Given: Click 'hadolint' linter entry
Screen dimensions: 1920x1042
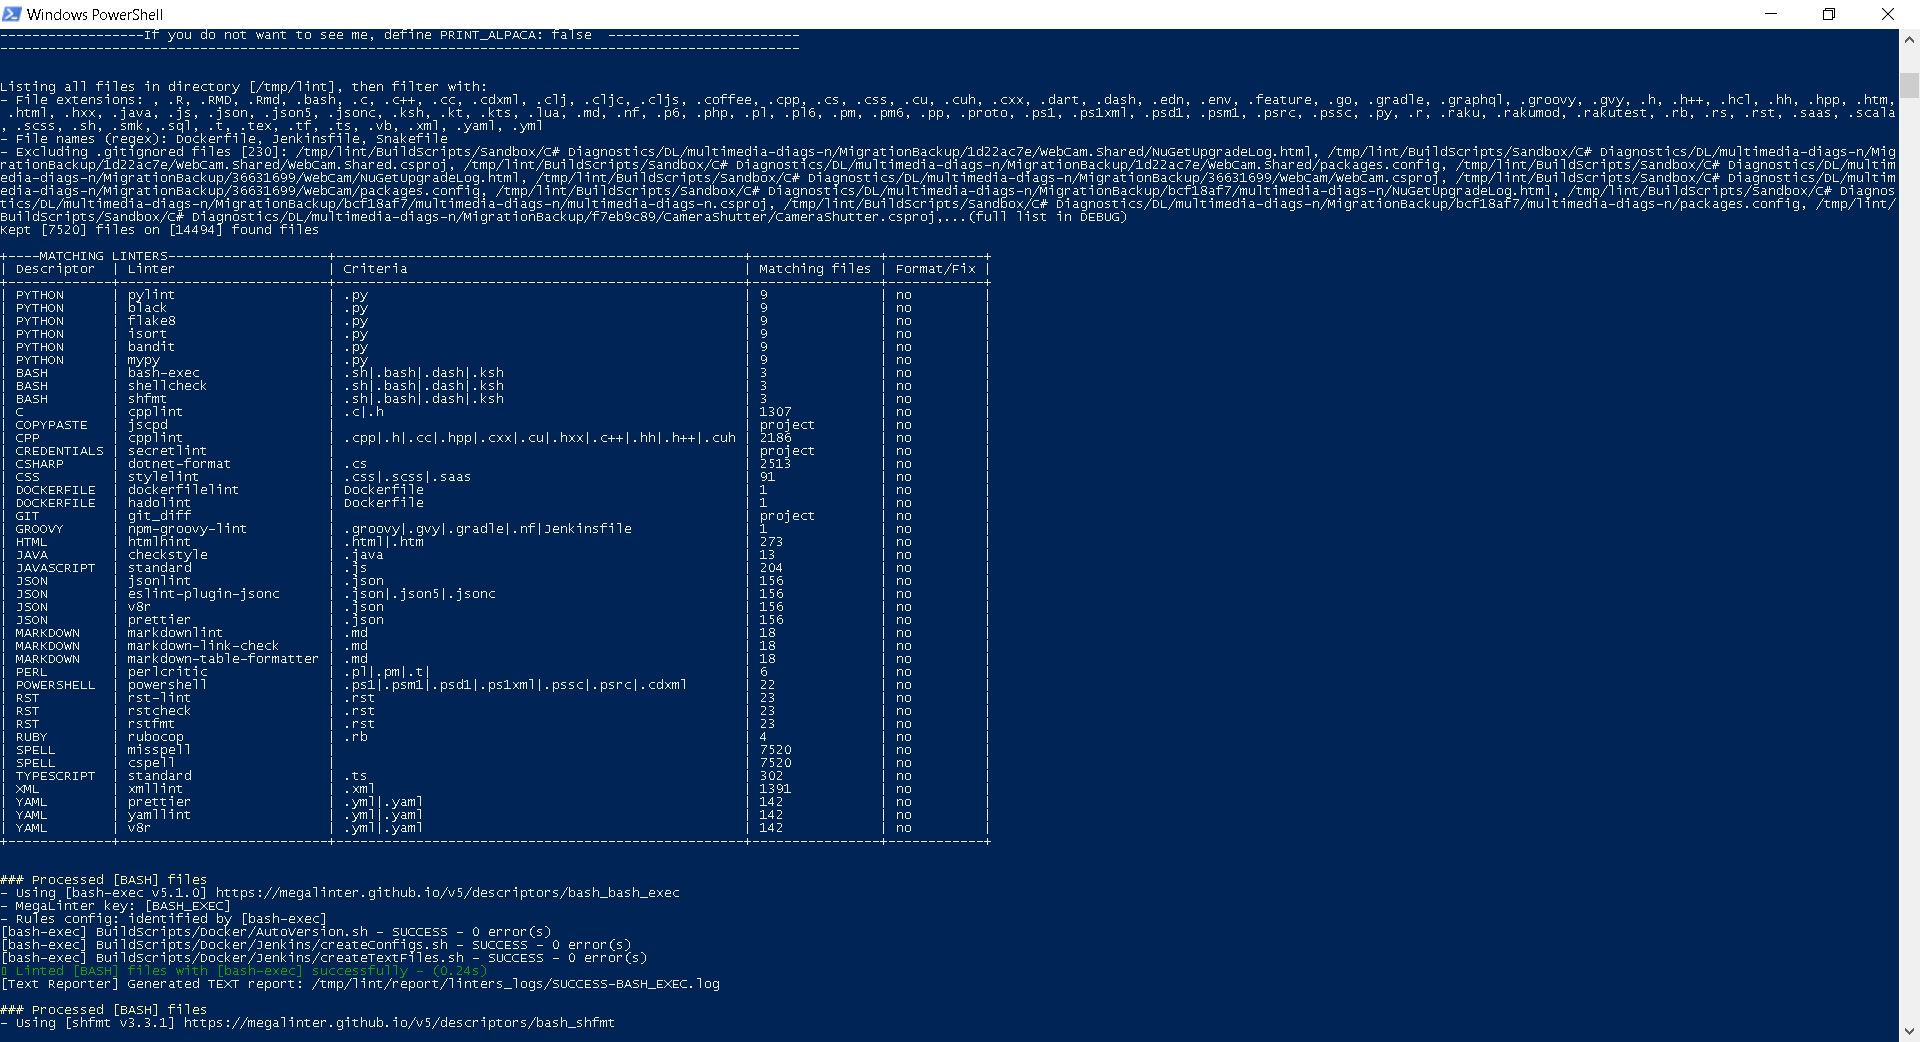Looking at the screenshot, I should (159, 503).
